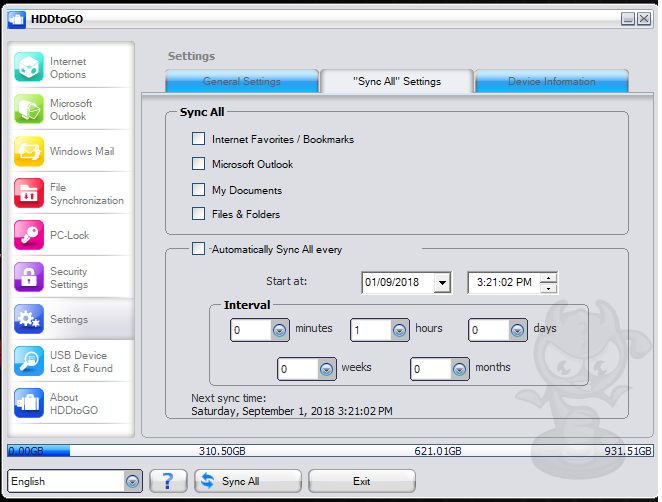662x502 pixels.
Task: Click the minutes value field showing 0
Action: (x=251, y=330)
